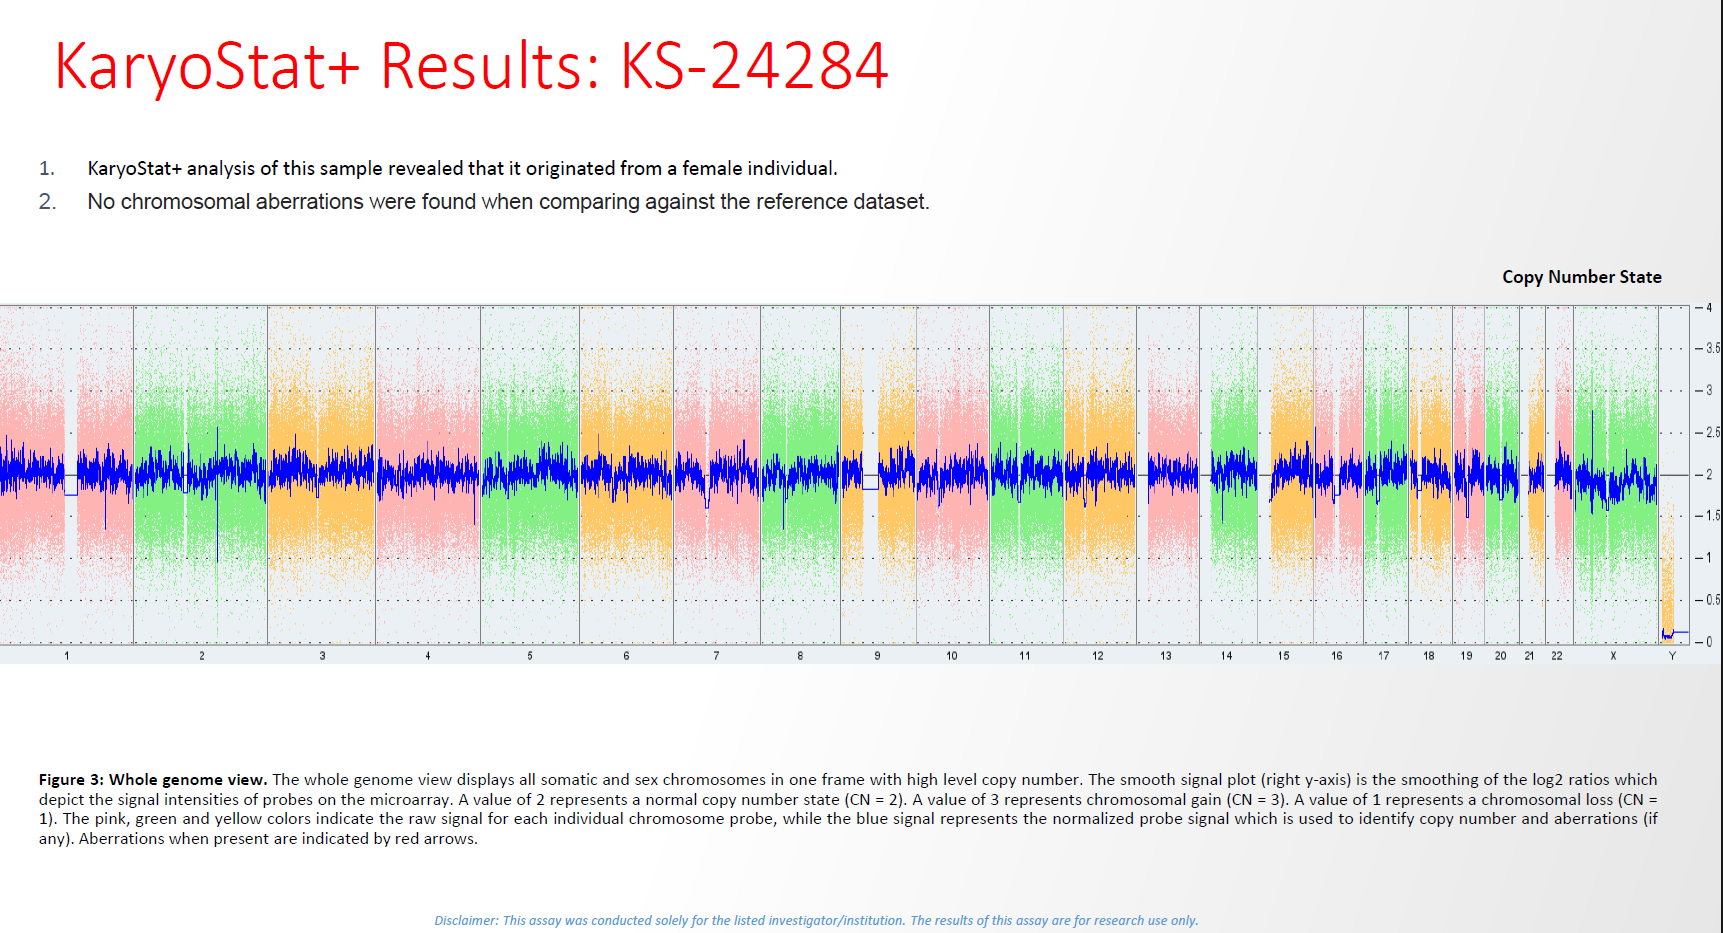Viewport: 1723px width, 933px height.
Task: Click the KaryoStat+ Results: KS-24284 title
Action: pos(470,67)
